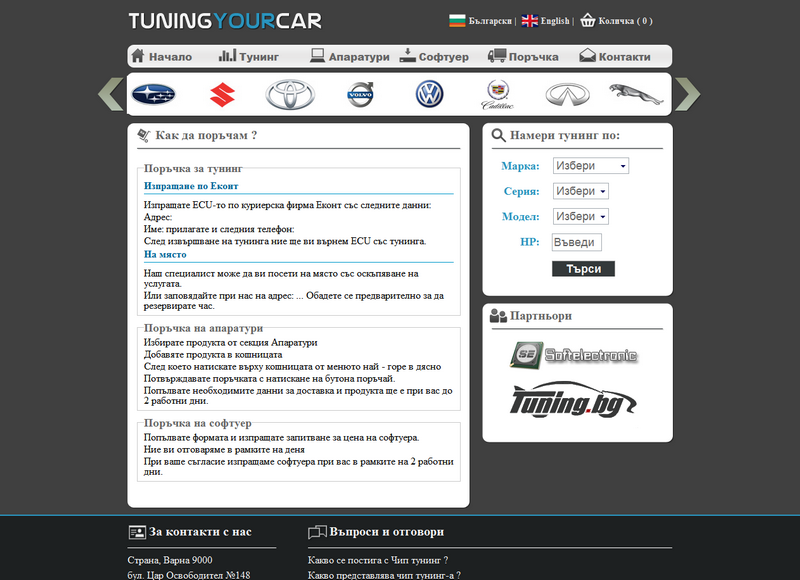The image size is (800, 580).
Task: Focus the HP input field
Action: (x=577, y=242)
